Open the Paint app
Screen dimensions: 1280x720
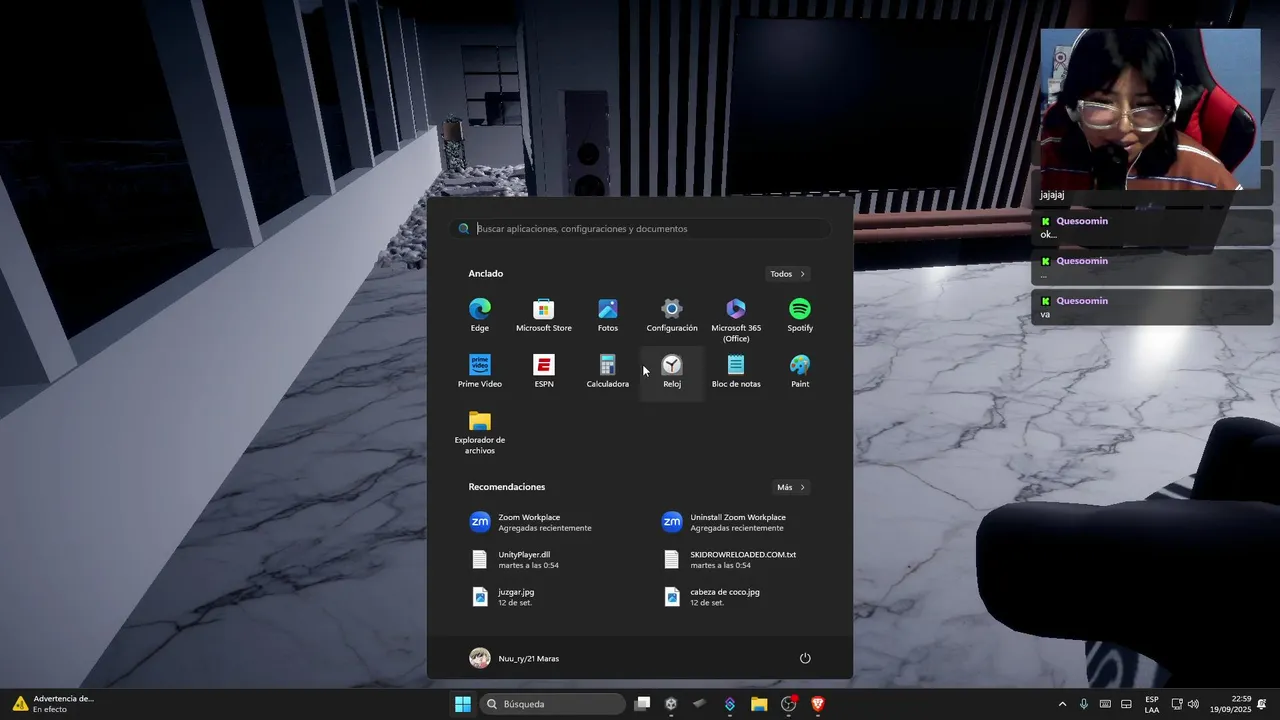click(800, 371)
